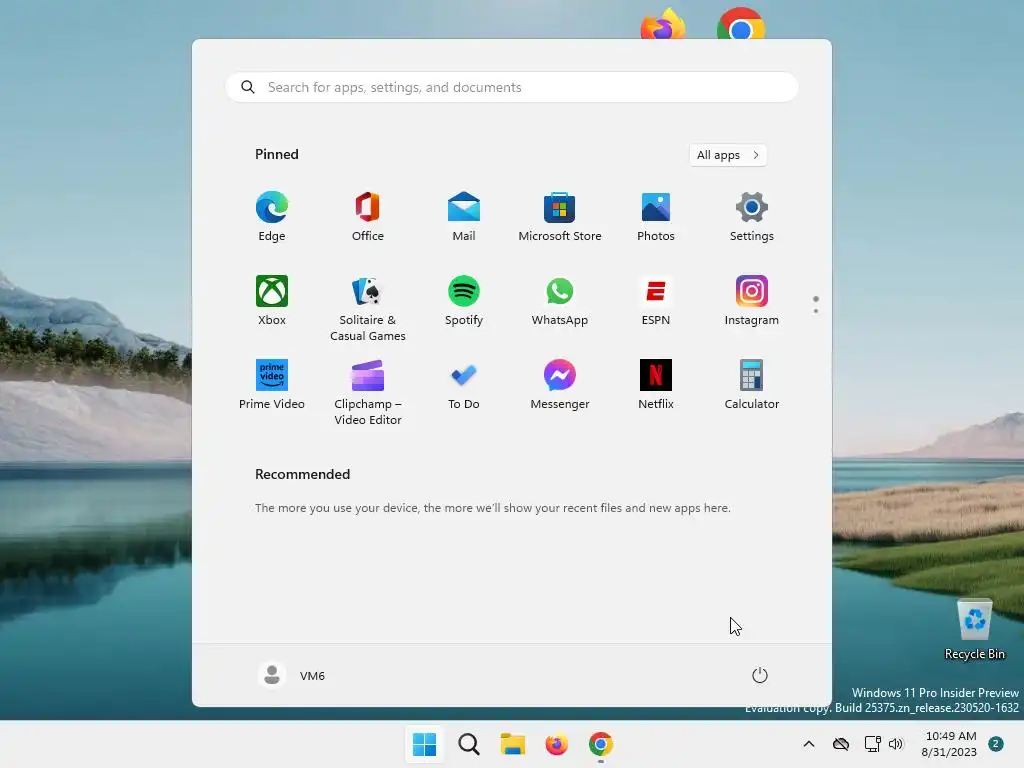Screen dimensions: 1024x768
Task: Go to the next page of pinned apps
Action: 816,311
